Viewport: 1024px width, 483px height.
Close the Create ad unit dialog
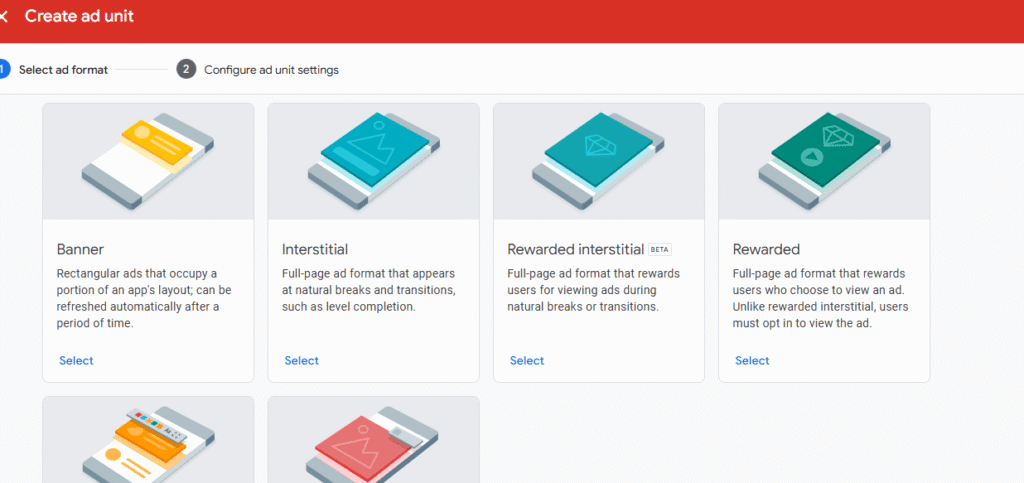point(3,16)
